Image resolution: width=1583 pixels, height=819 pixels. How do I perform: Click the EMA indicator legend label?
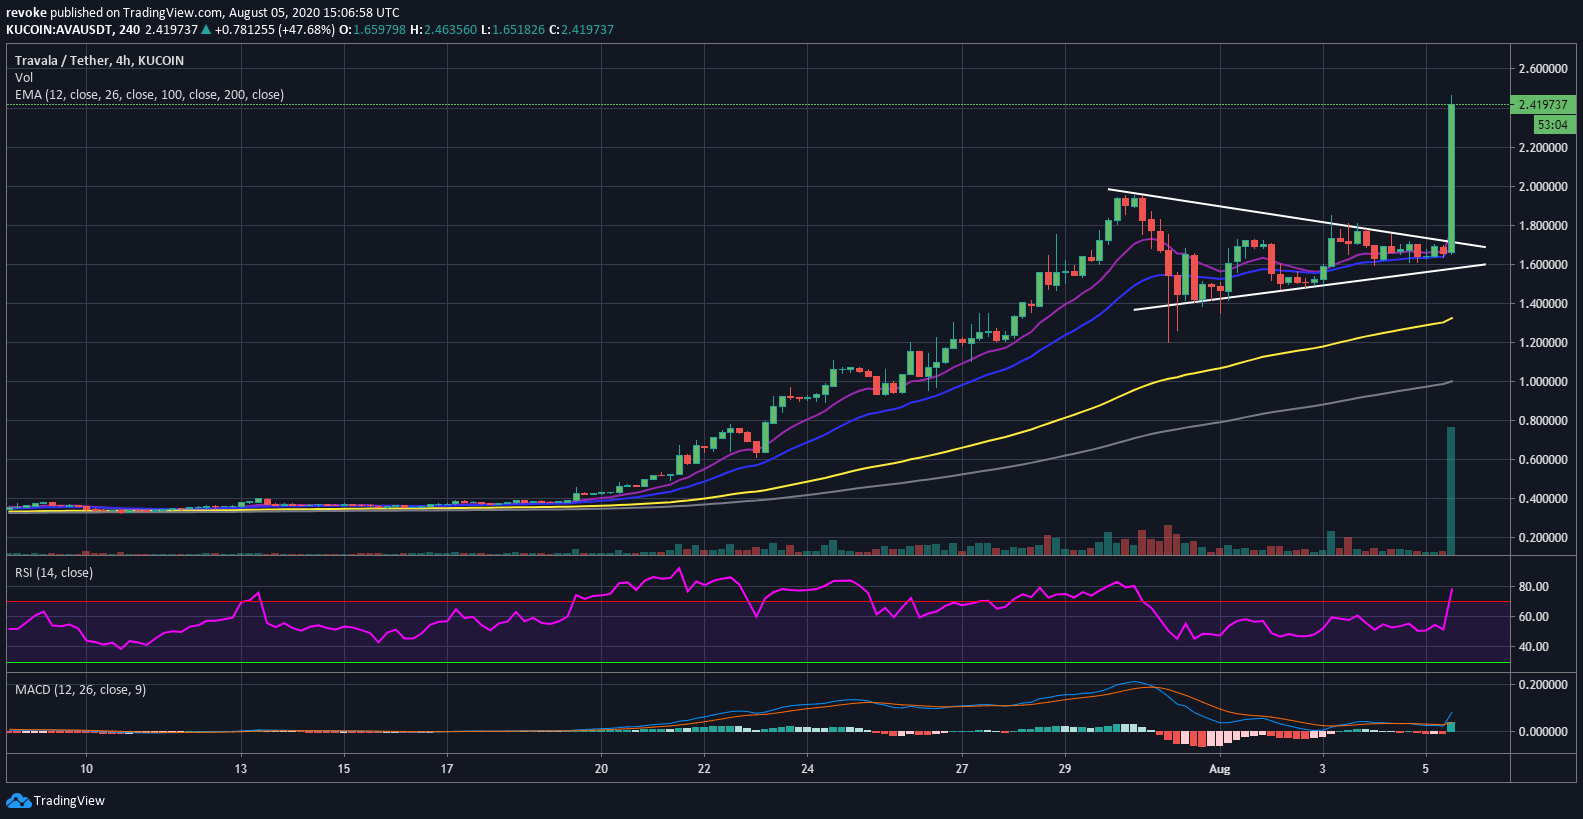(149, 94)
